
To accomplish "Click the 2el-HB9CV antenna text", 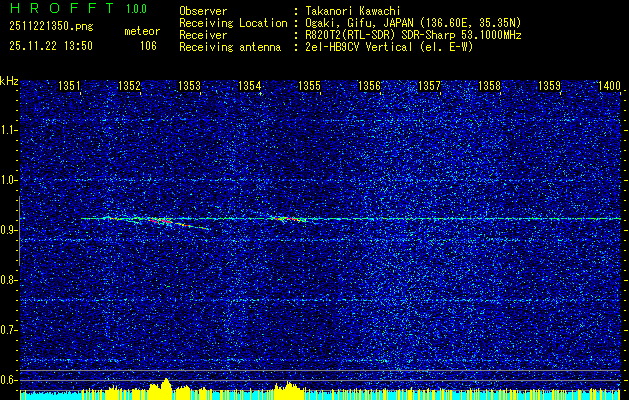I will (387, 47).
